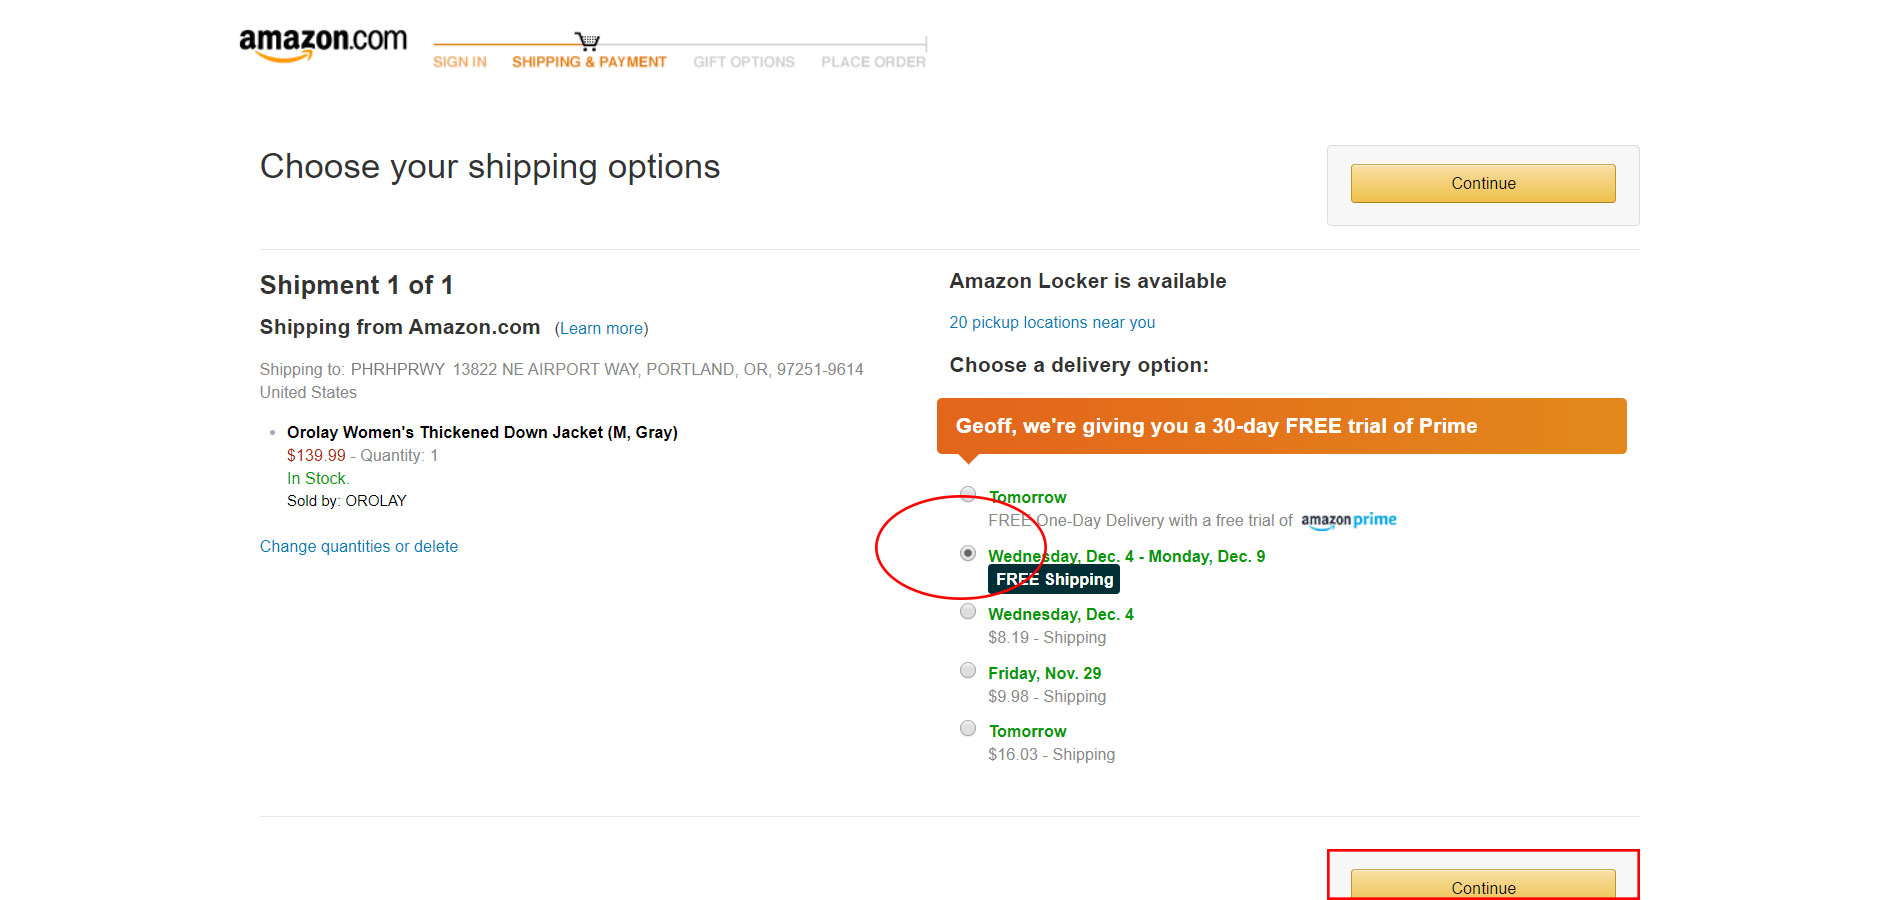Viewport: 1899px width, 900px height.
Task: View 20 pickup locations near you
Action: point(1052,322)
